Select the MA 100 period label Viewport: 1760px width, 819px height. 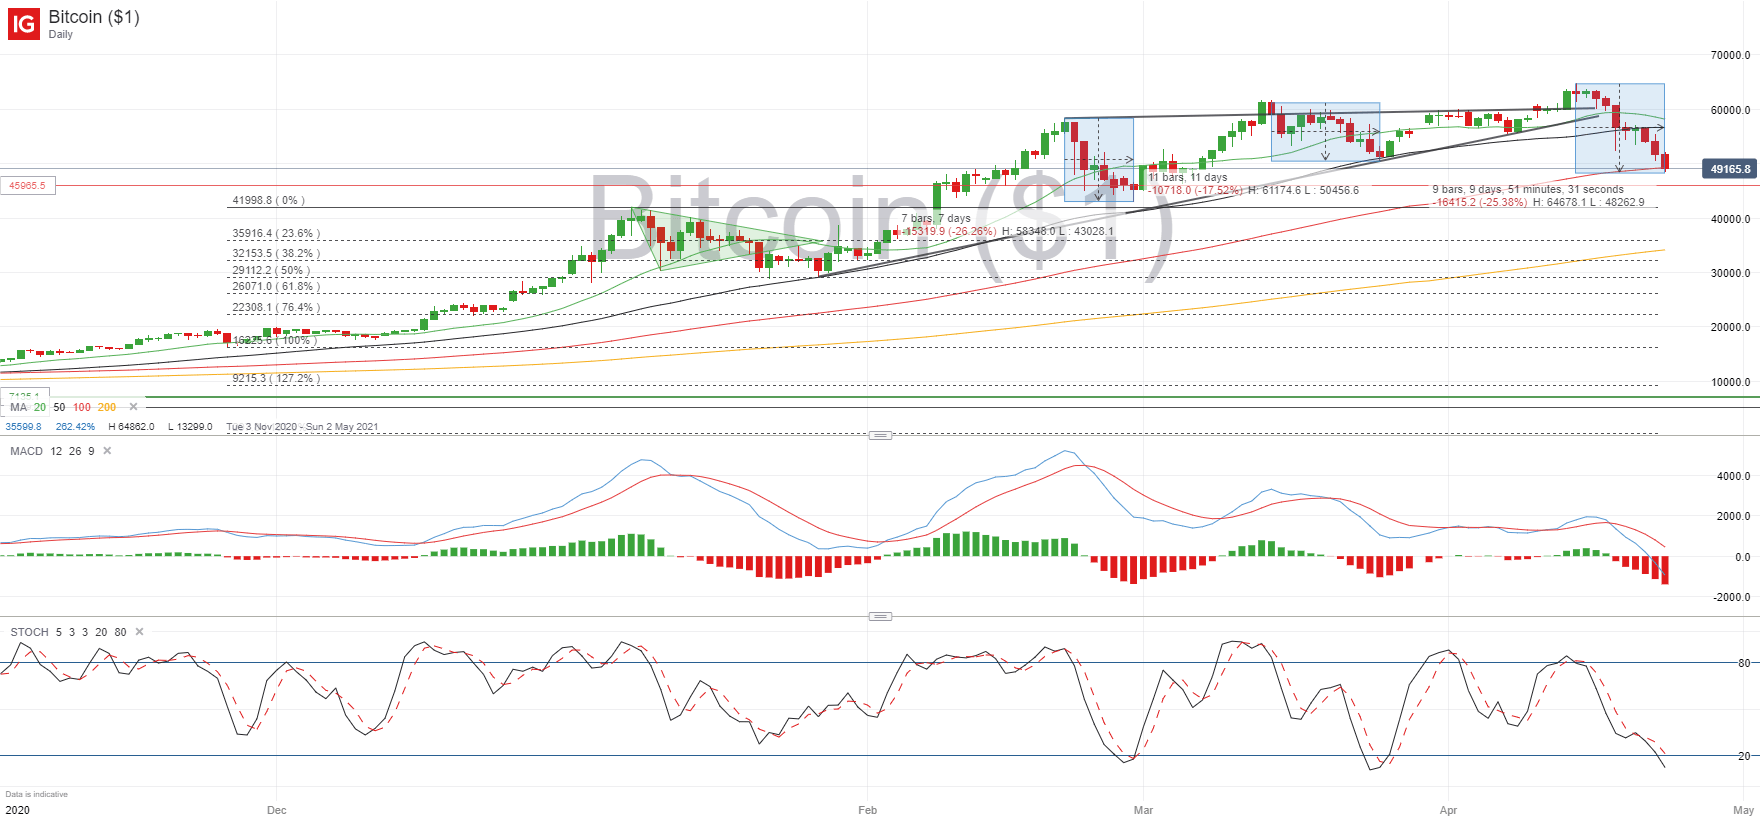(x=82, y=407)
